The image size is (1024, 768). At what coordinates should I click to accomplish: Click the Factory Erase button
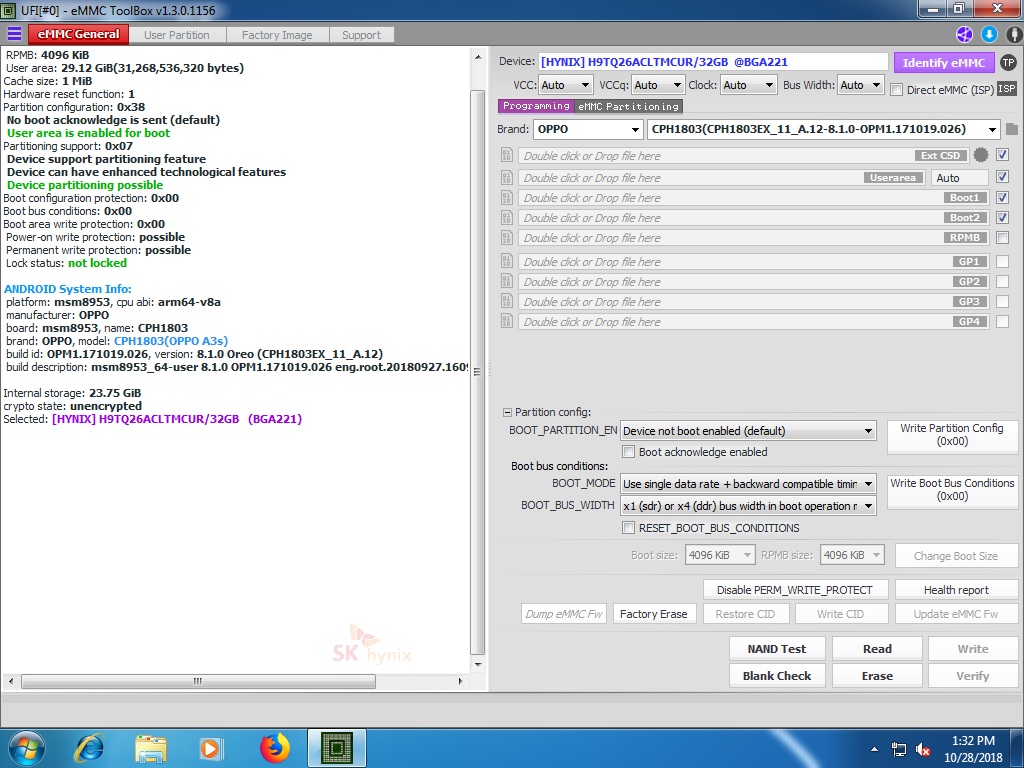click(654, 614)
